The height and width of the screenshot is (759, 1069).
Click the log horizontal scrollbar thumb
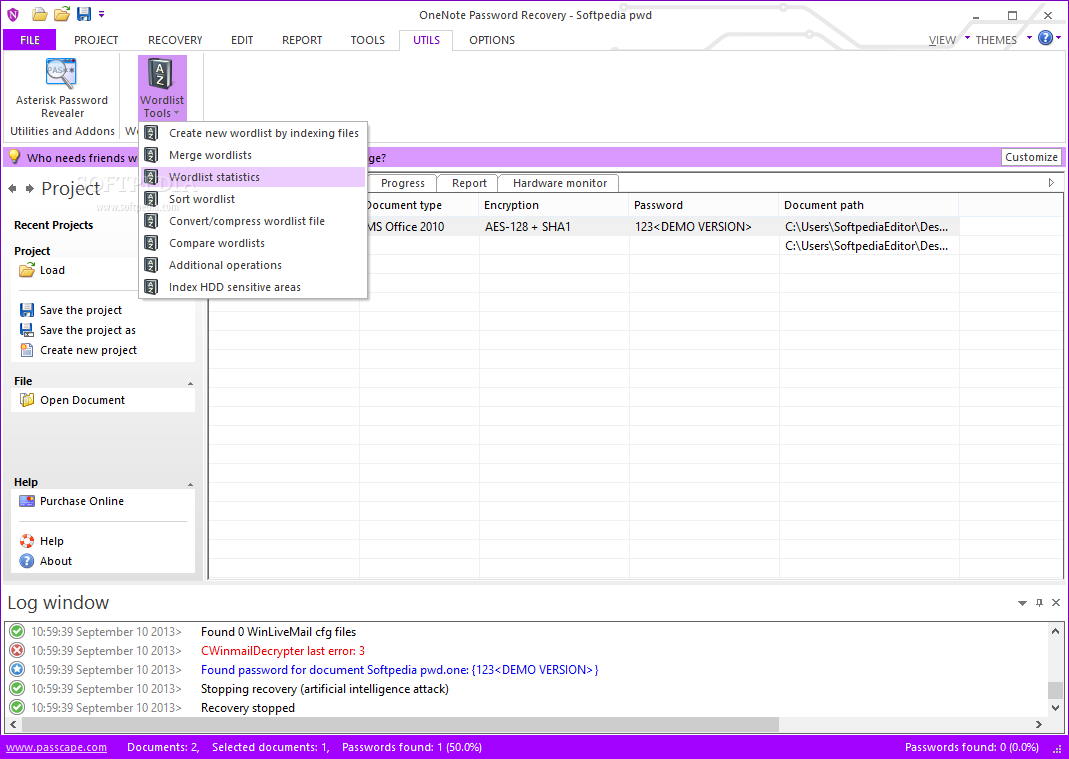click(x=400, y=724)
